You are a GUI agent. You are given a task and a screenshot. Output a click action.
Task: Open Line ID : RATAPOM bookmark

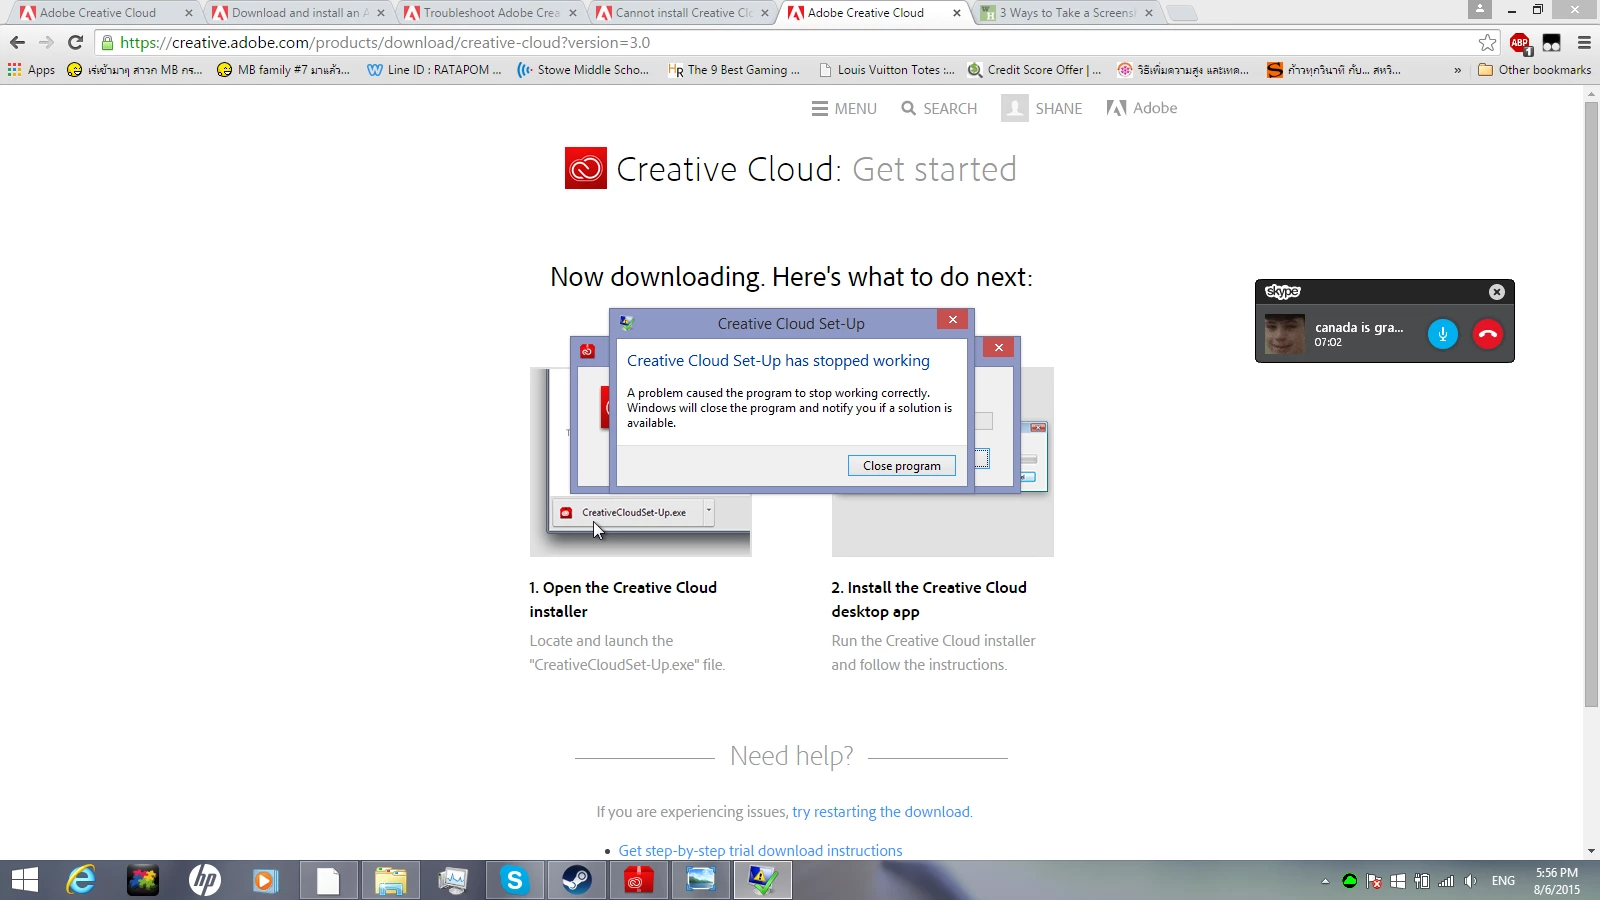tap(434, 70)
